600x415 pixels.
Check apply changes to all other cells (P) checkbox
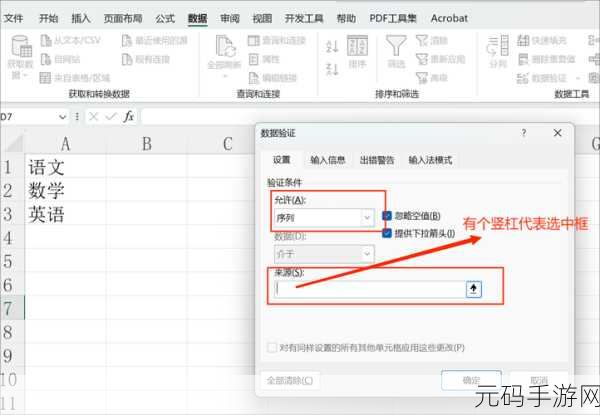(x=272, y=348)
